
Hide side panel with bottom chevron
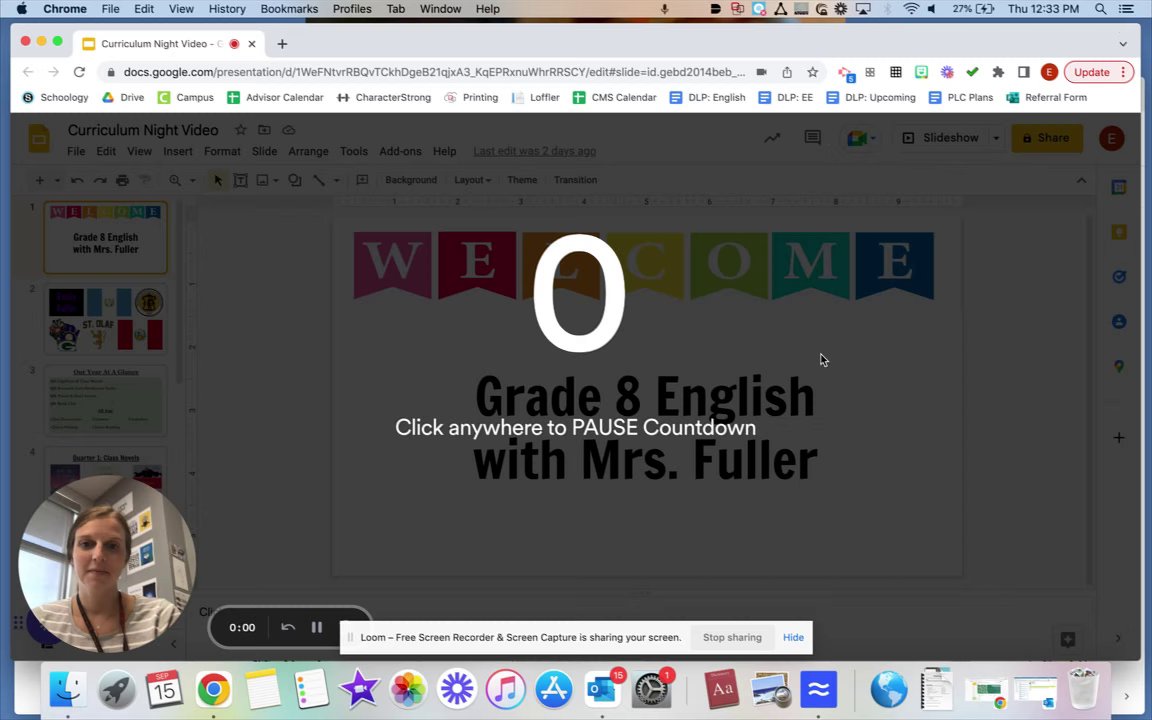click(x=1118, y=638)
